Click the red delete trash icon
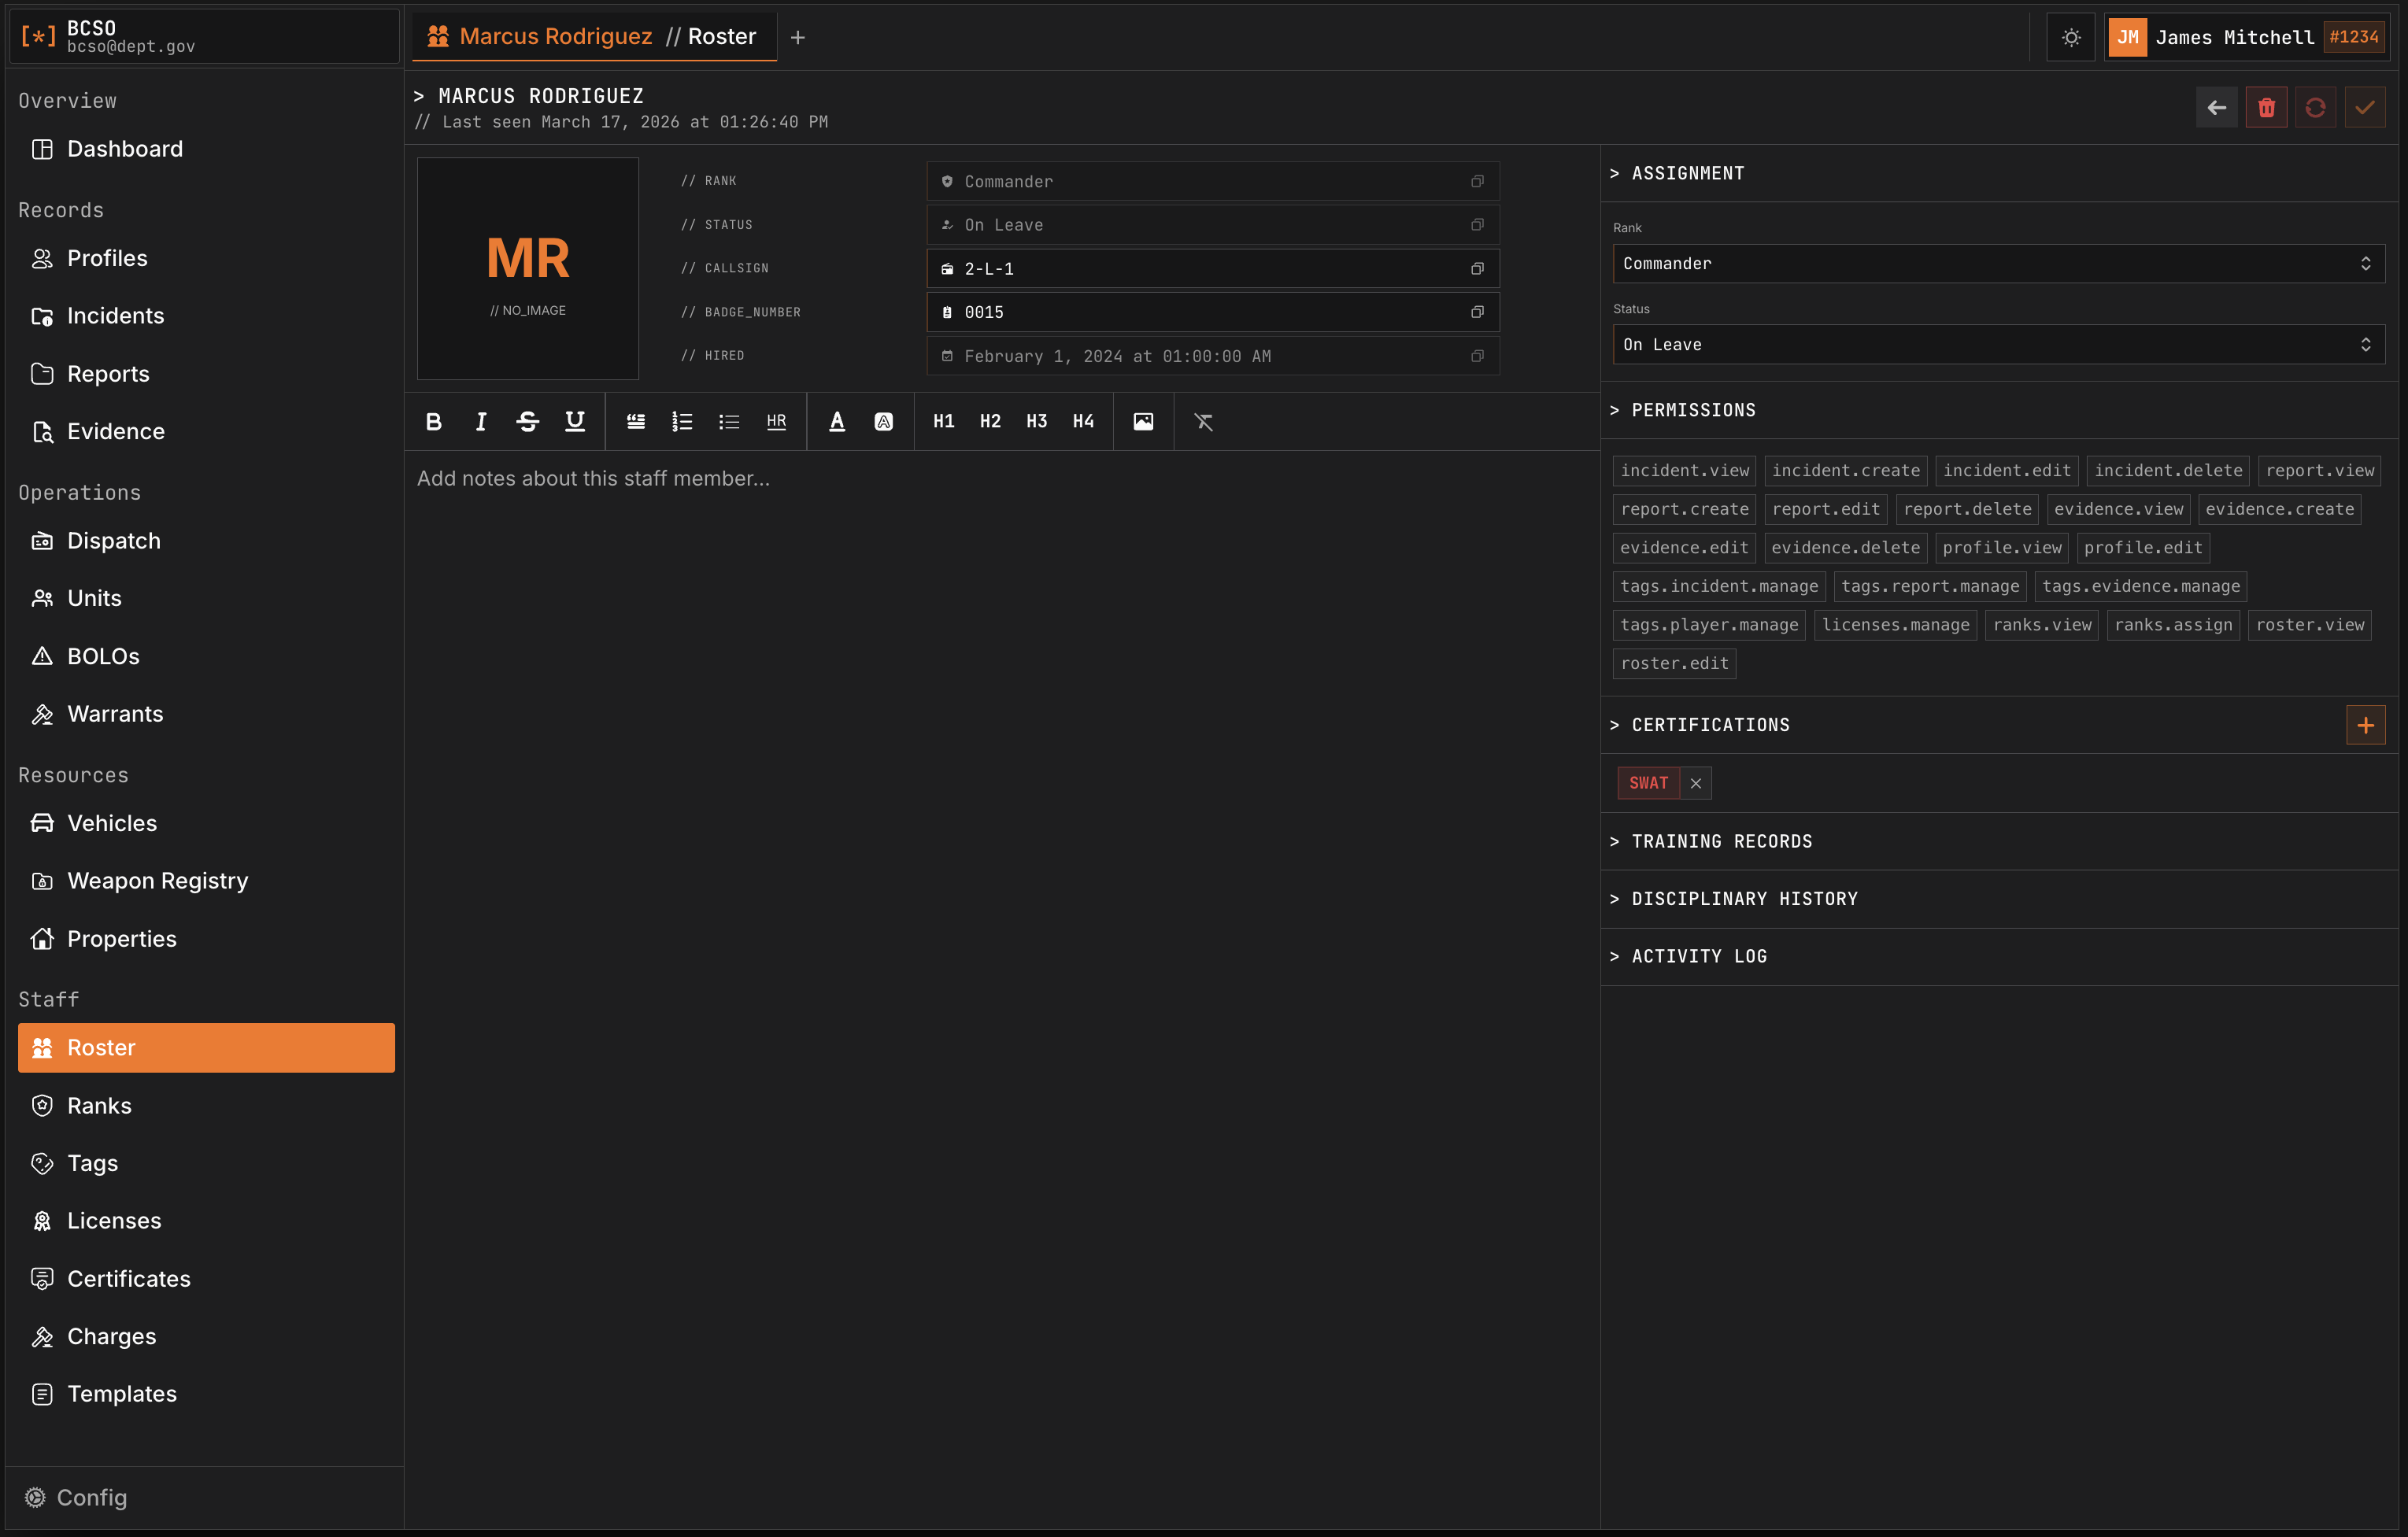 2266,108
